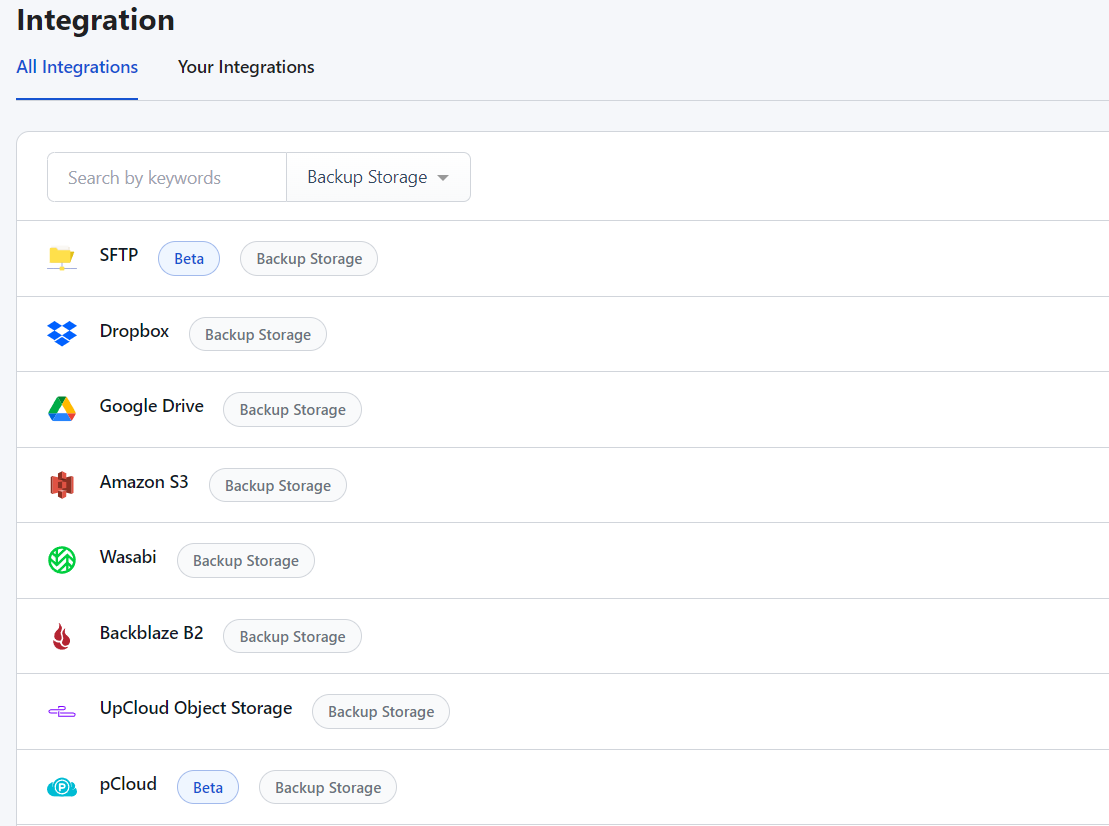Click the dropdown arrow beside Backup Storage filter
The height and width of the screenshot is (826, 1109).
[443, 178]
